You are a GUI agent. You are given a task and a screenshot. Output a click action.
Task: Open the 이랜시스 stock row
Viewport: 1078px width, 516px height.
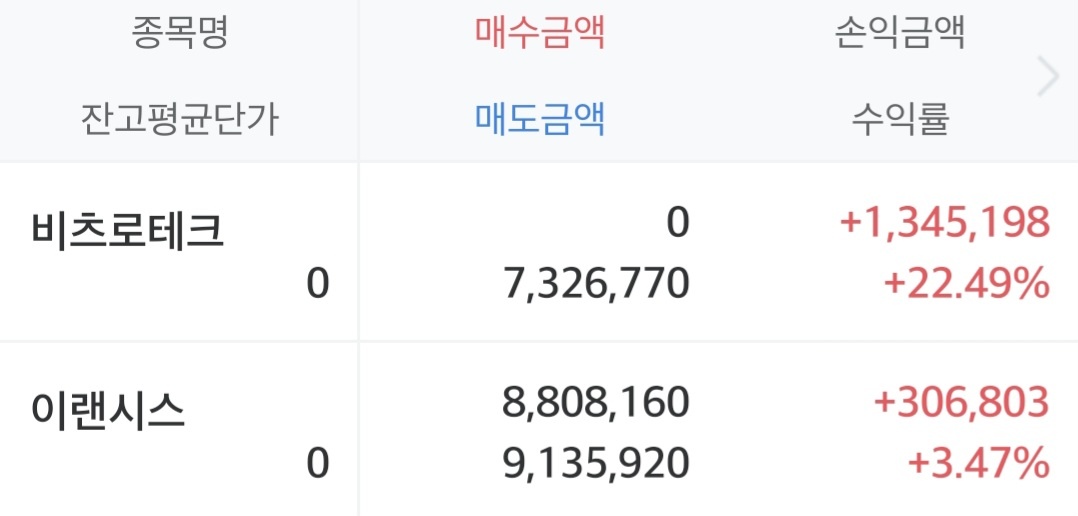(539, 429)
